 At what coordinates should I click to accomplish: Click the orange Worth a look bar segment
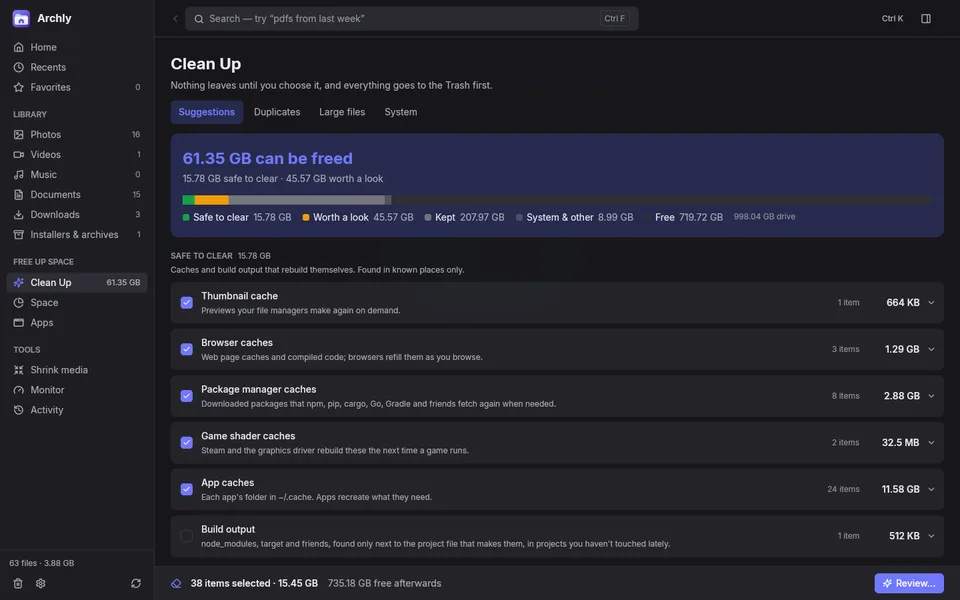(212, 200)
